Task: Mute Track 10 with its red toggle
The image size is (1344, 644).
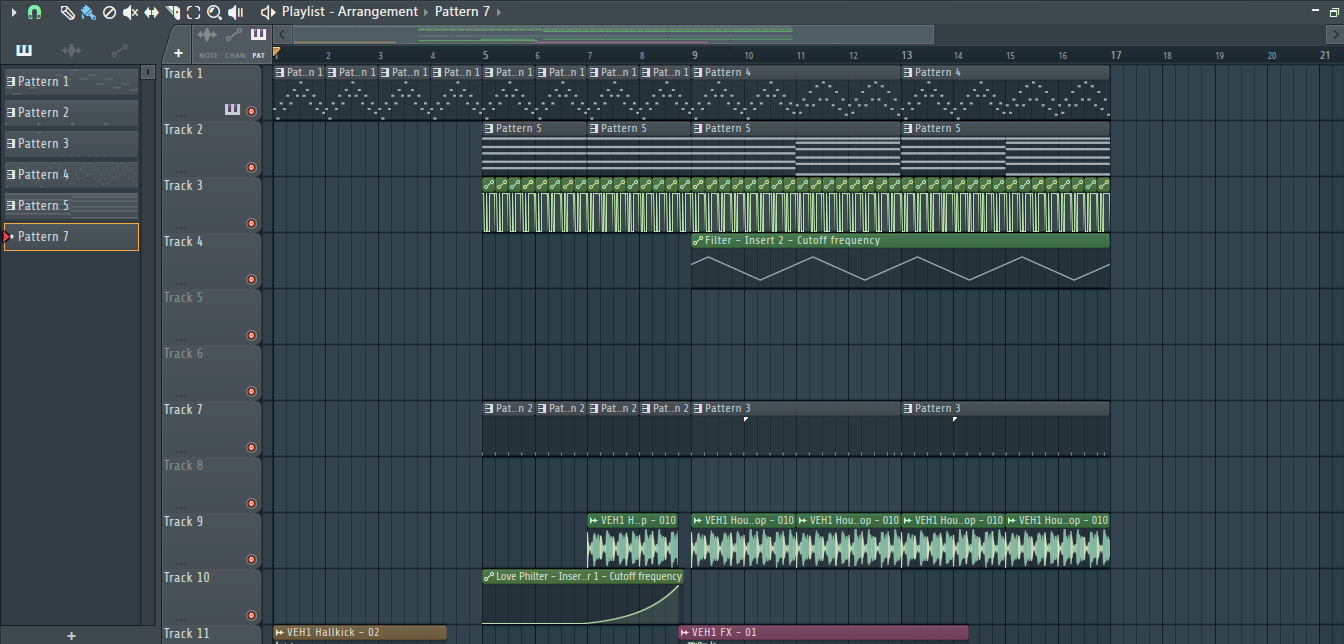Action: pos(251,616)
